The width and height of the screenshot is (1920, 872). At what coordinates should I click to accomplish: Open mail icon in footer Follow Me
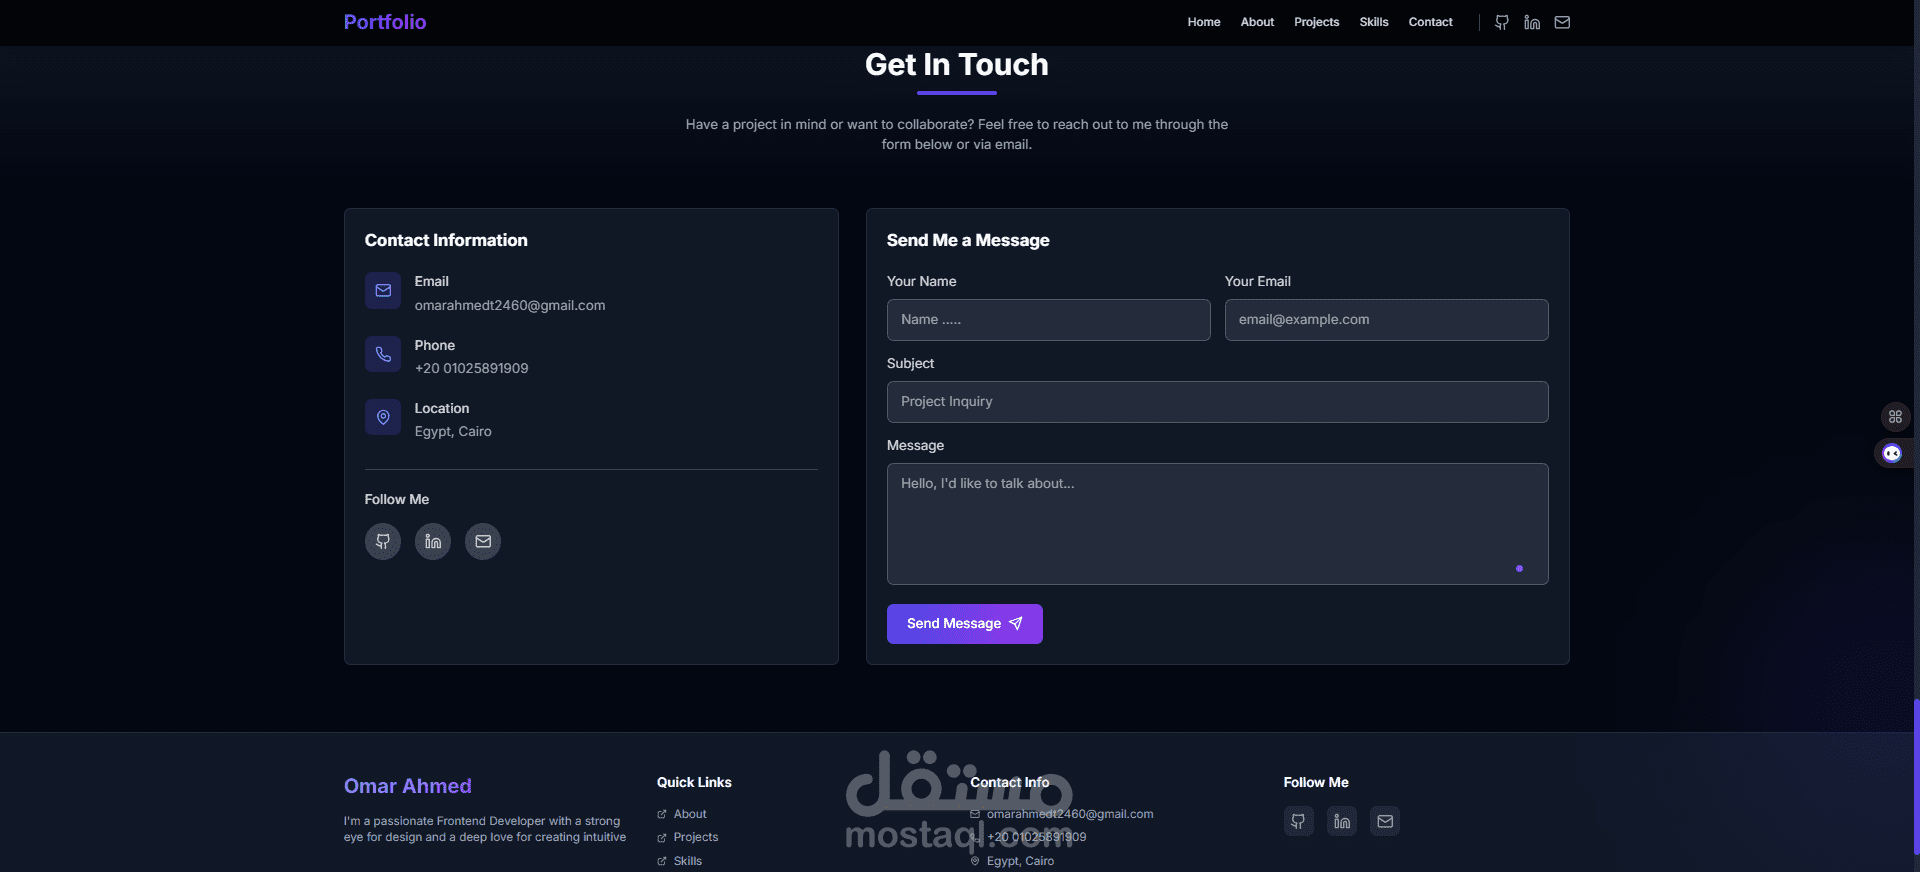pos(1385,821)
